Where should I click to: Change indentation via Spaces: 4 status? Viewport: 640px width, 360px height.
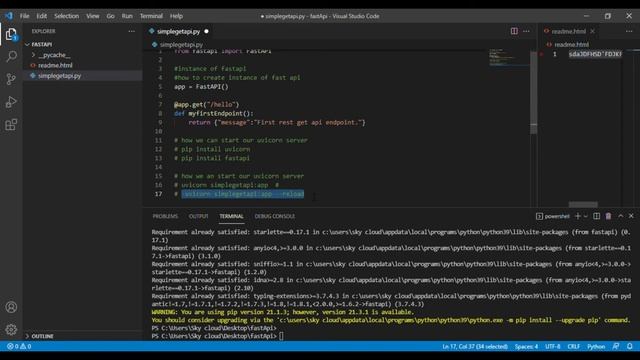(526, 347)
